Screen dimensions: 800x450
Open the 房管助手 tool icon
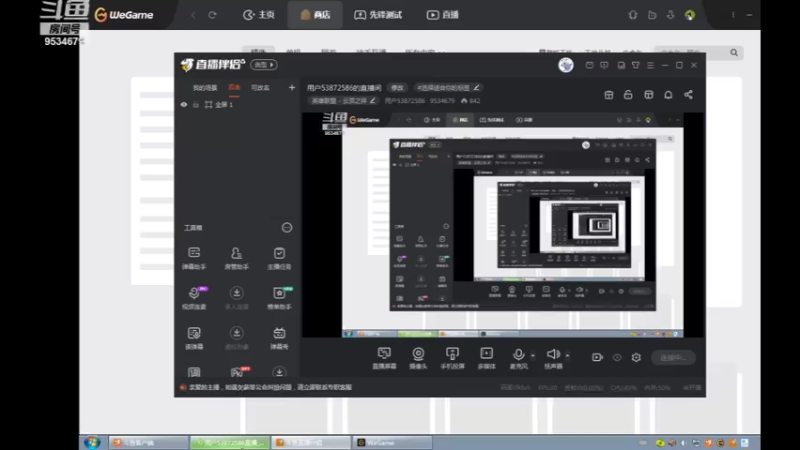pyautogui.click(x=236, y=258)
